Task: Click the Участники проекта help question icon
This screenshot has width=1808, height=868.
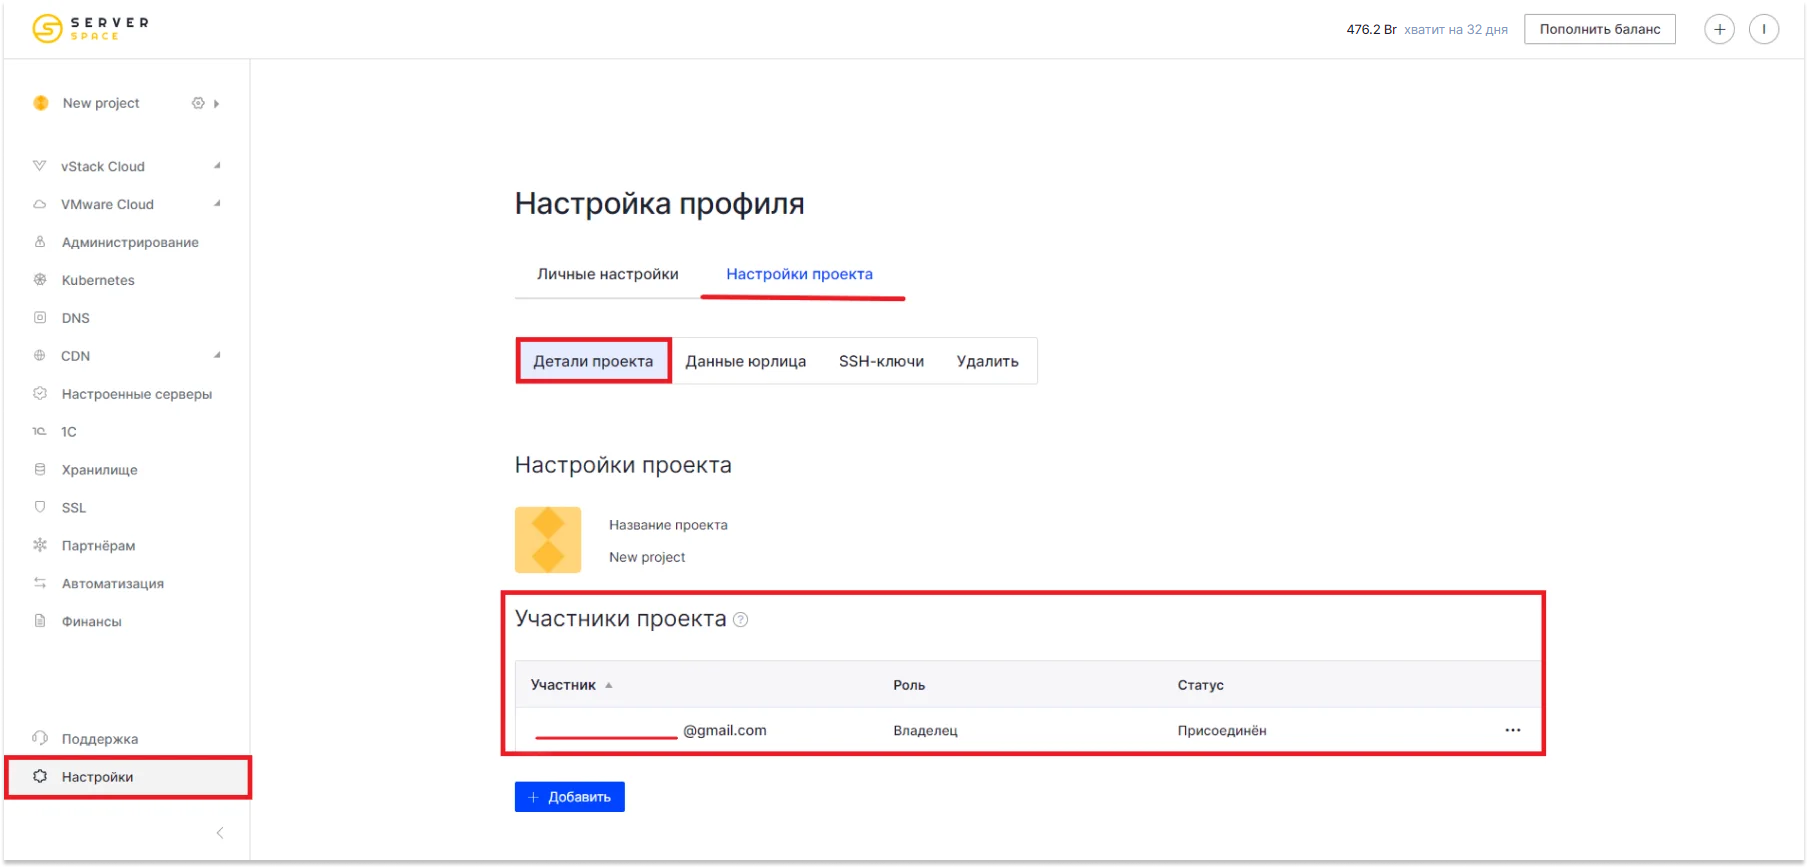Action: point(741,620)
